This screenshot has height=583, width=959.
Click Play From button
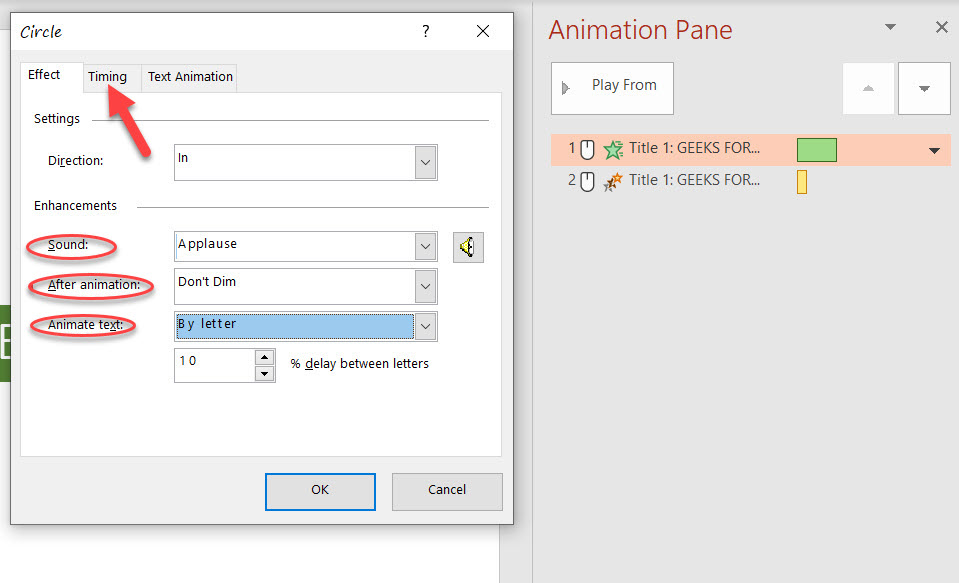coord(612,88)
